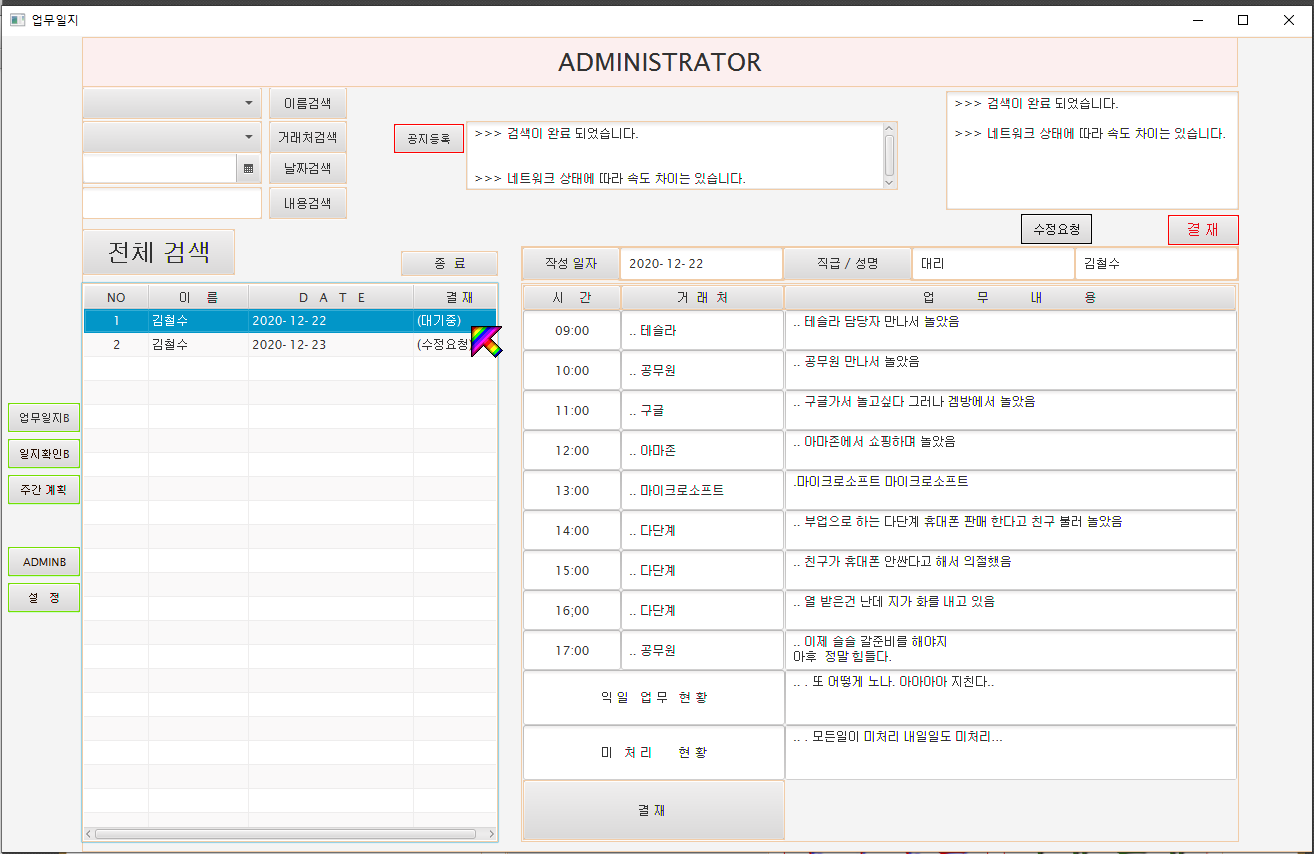Click the 14:00 거래처 field 다단계
1314x854 pixels.
702,530
